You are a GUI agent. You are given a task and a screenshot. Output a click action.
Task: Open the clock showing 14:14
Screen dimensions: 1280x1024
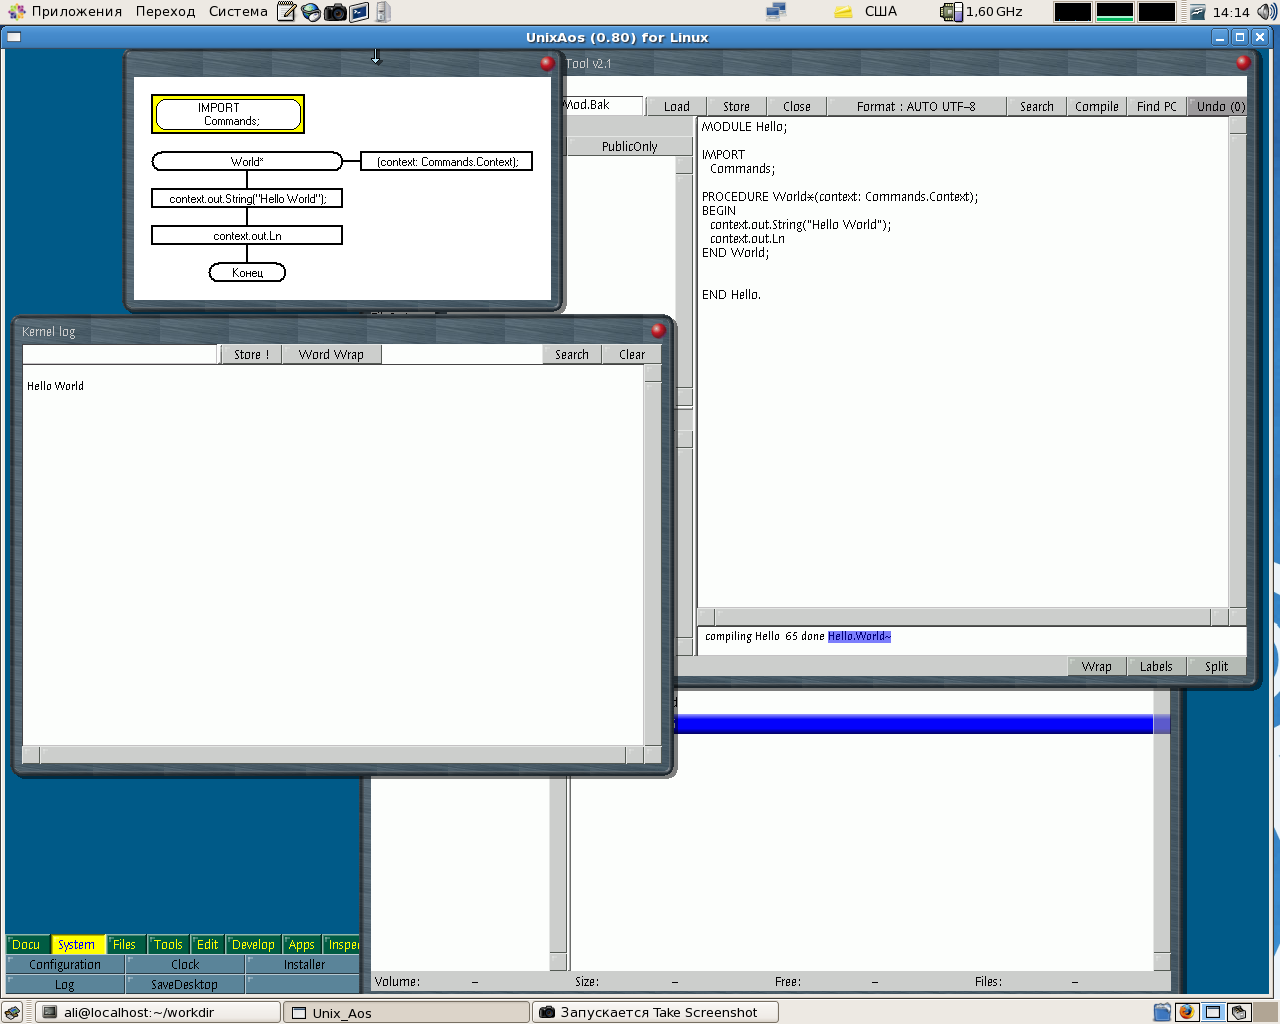point(1231,12)
